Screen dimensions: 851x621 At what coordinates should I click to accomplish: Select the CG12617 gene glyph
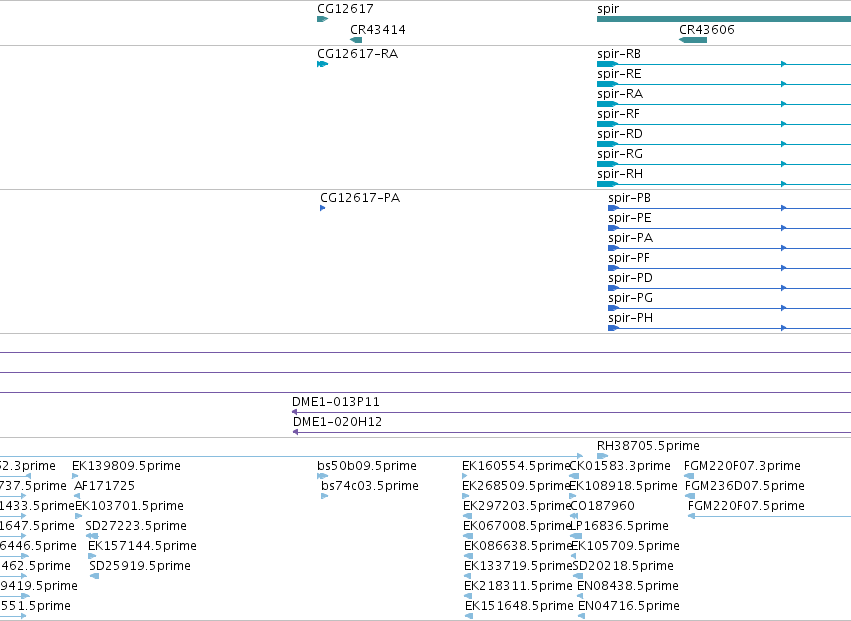pyautogui.click(x=322, y=19)
